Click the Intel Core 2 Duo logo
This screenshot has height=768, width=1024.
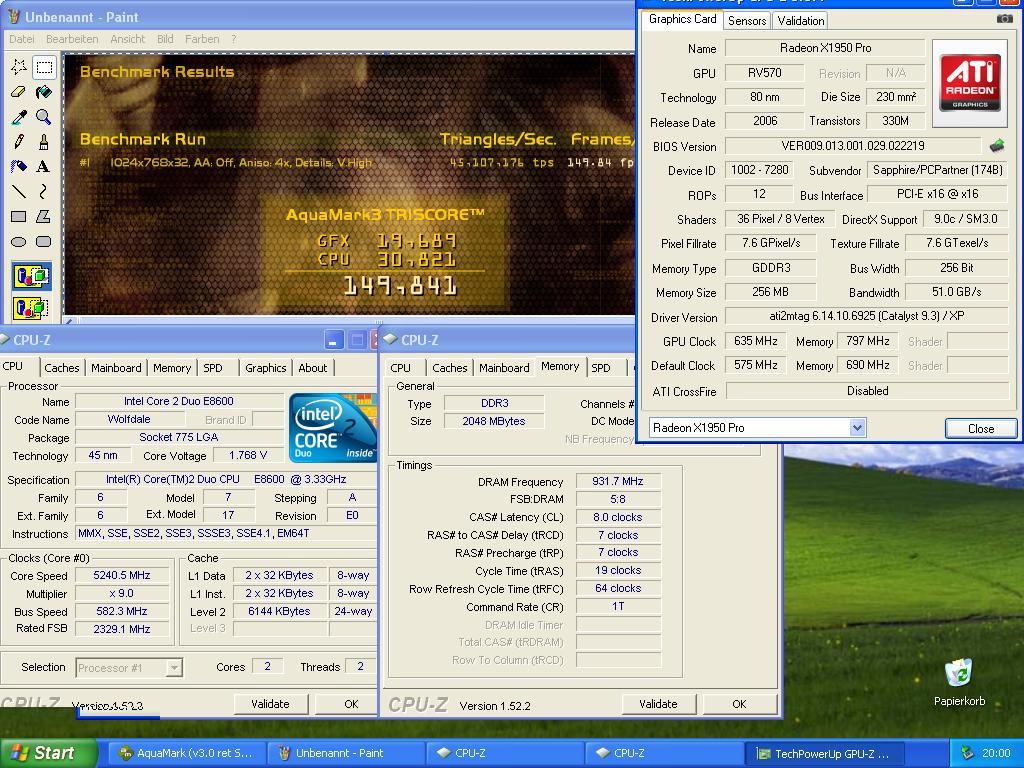coord(333,428)
